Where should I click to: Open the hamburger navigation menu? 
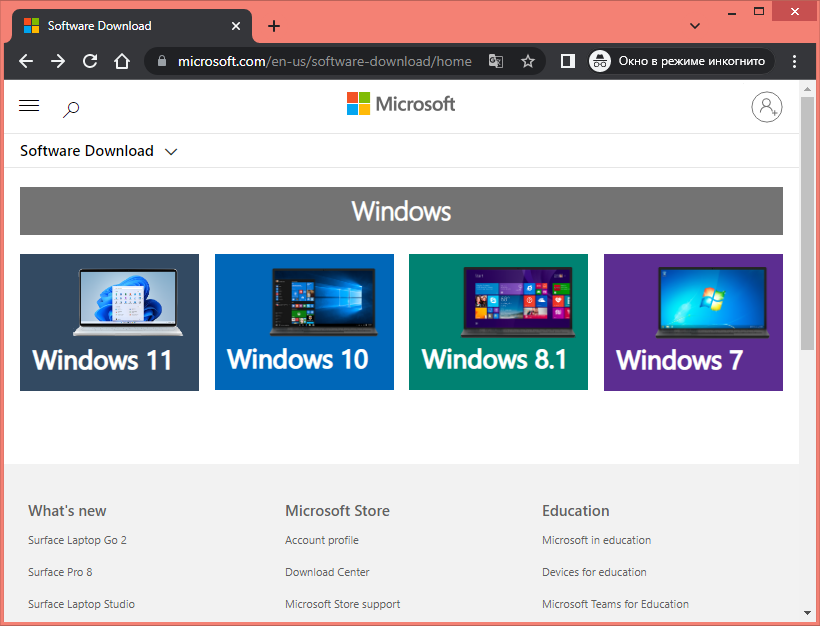(x=29, y=106)
